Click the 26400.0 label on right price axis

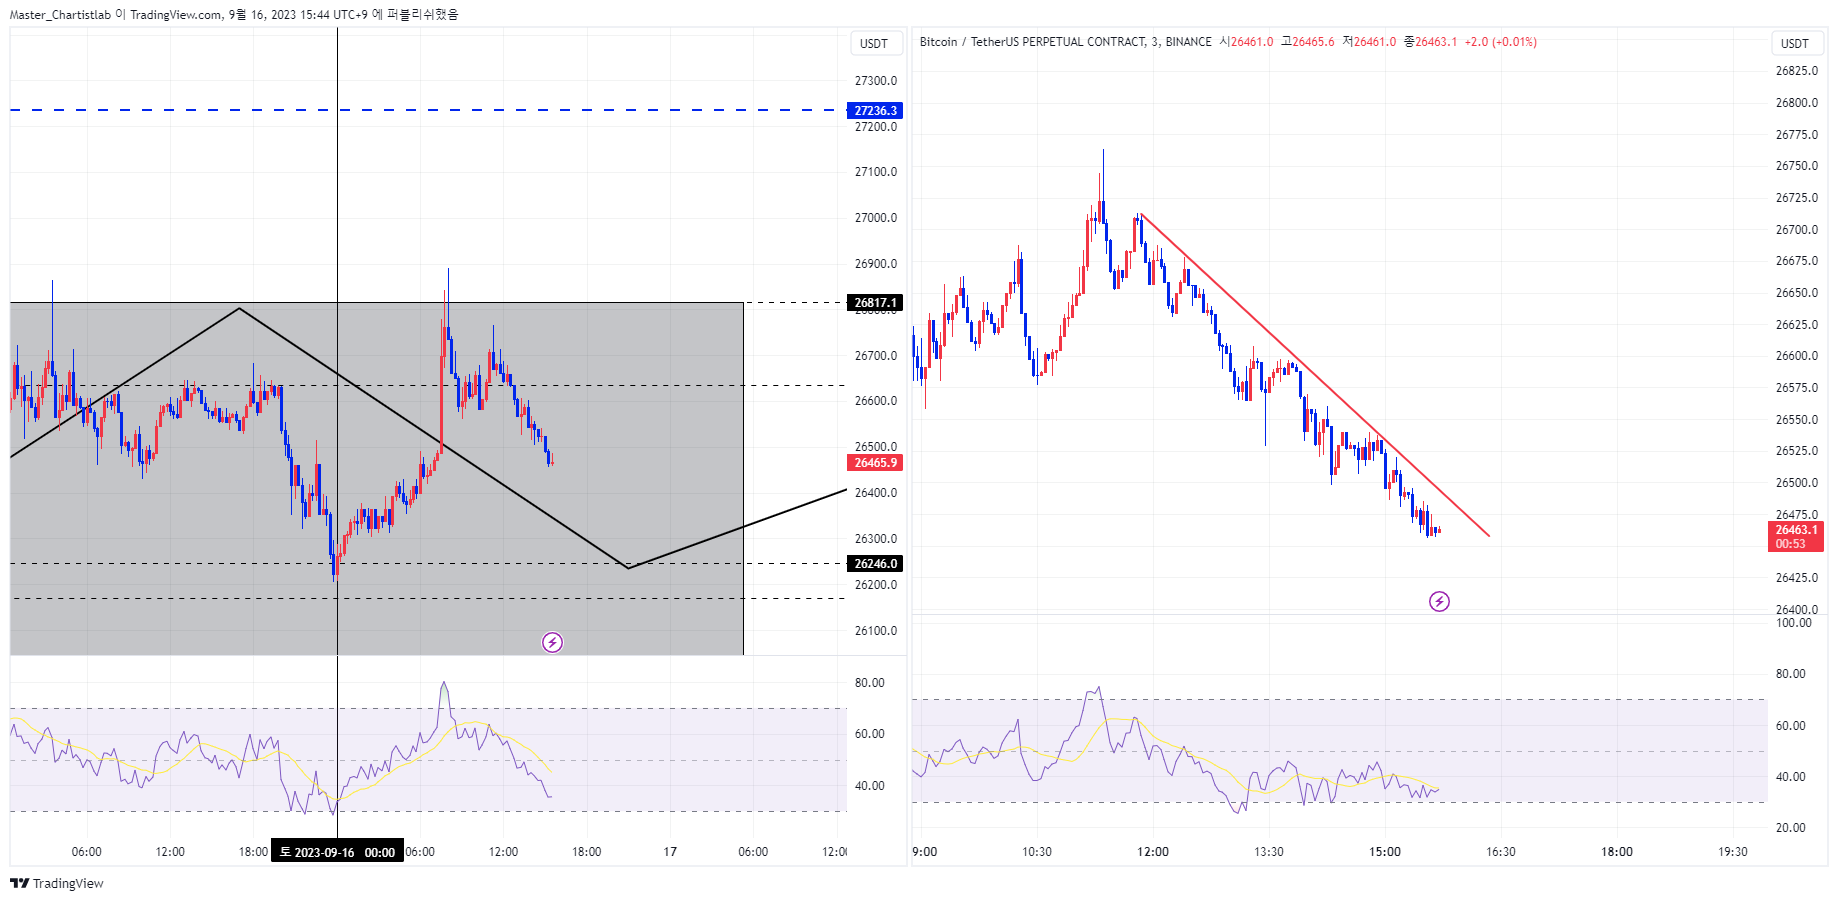pos(1796,609)
